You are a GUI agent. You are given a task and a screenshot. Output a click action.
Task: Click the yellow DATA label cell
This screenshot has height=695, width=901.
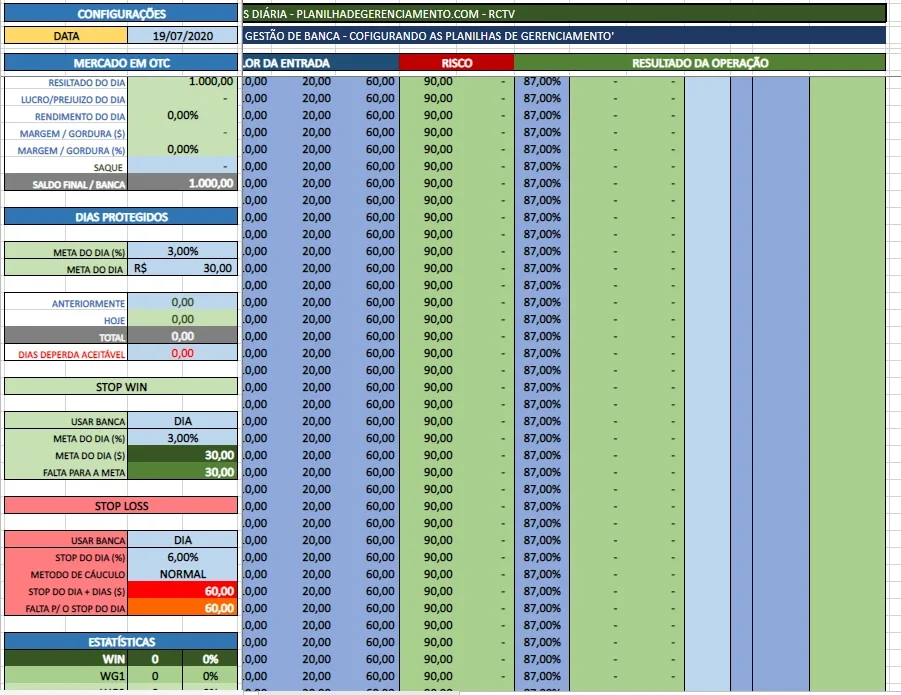(x=66, y=36)
